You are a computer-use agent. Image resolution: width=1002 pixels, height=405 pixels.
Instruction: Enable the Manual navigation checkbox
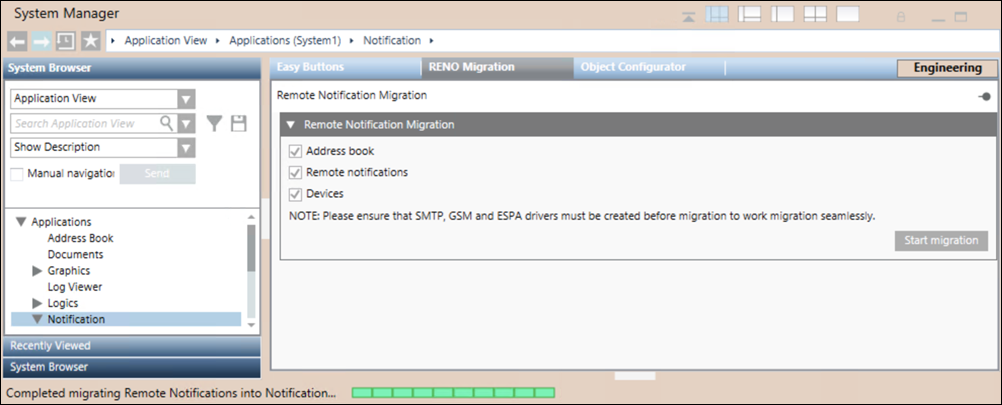pyautogui.click(x=17, y=174)
